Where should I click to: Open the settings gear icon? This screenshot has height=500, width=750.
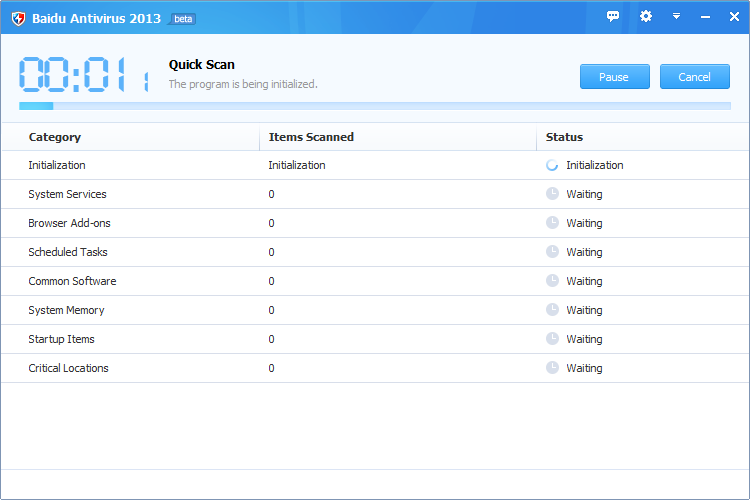click(x=646, y=16)
